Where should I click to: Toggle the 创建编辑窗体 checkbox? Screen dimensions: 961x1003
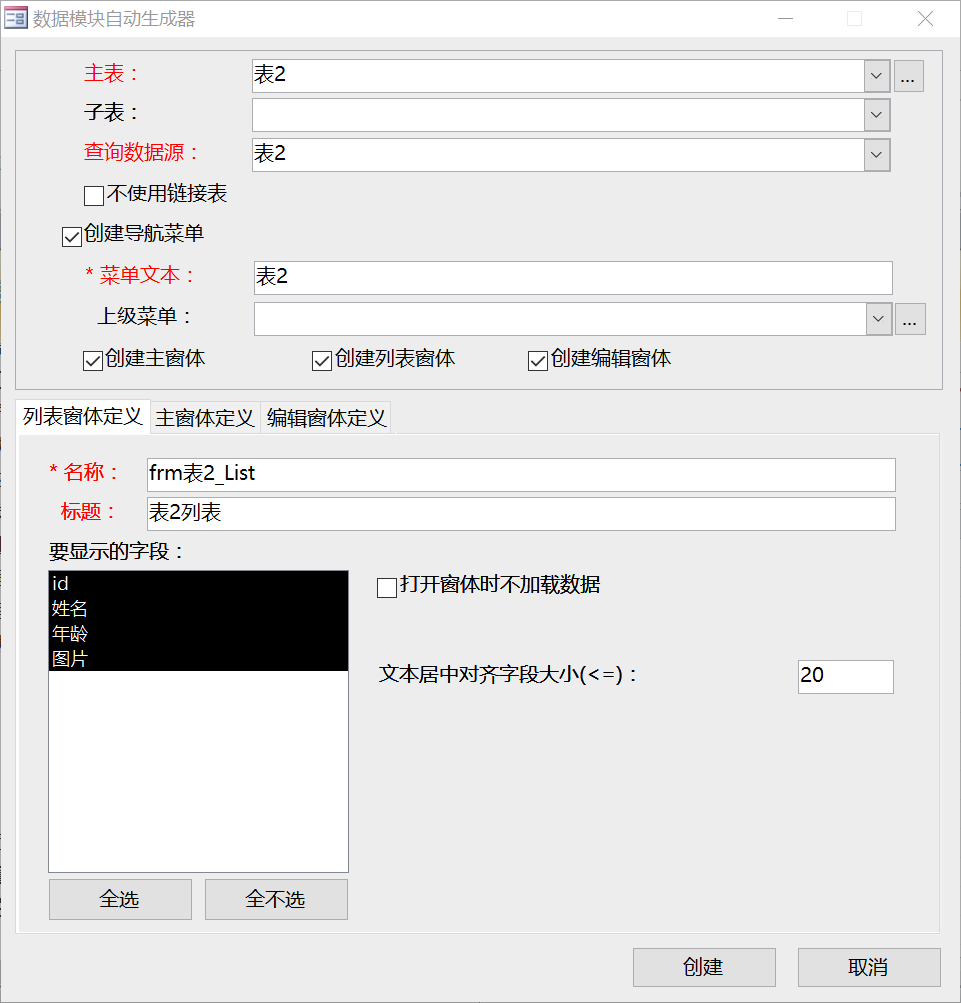537,361
